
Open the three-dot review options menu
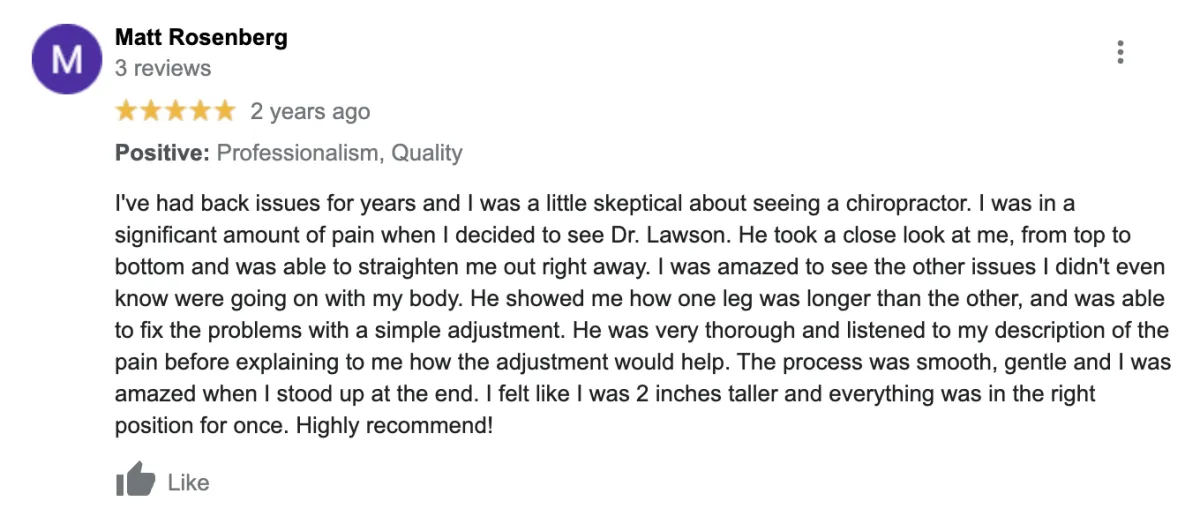click(x=1121, y=52)
